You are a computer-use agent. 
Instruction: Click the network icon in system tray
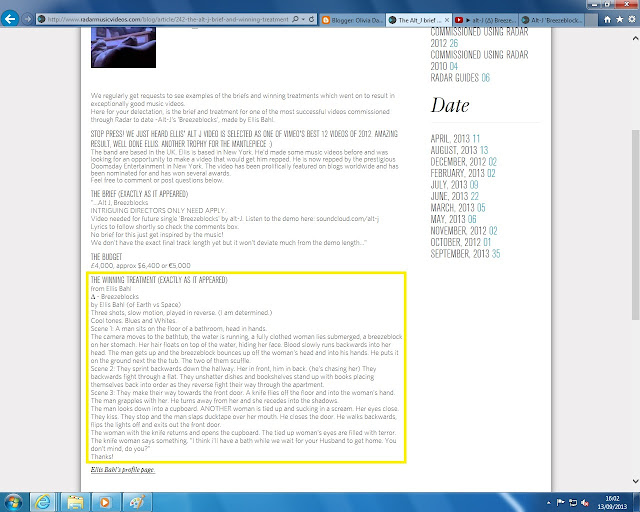pyautogui.click(x=573, y=502)
